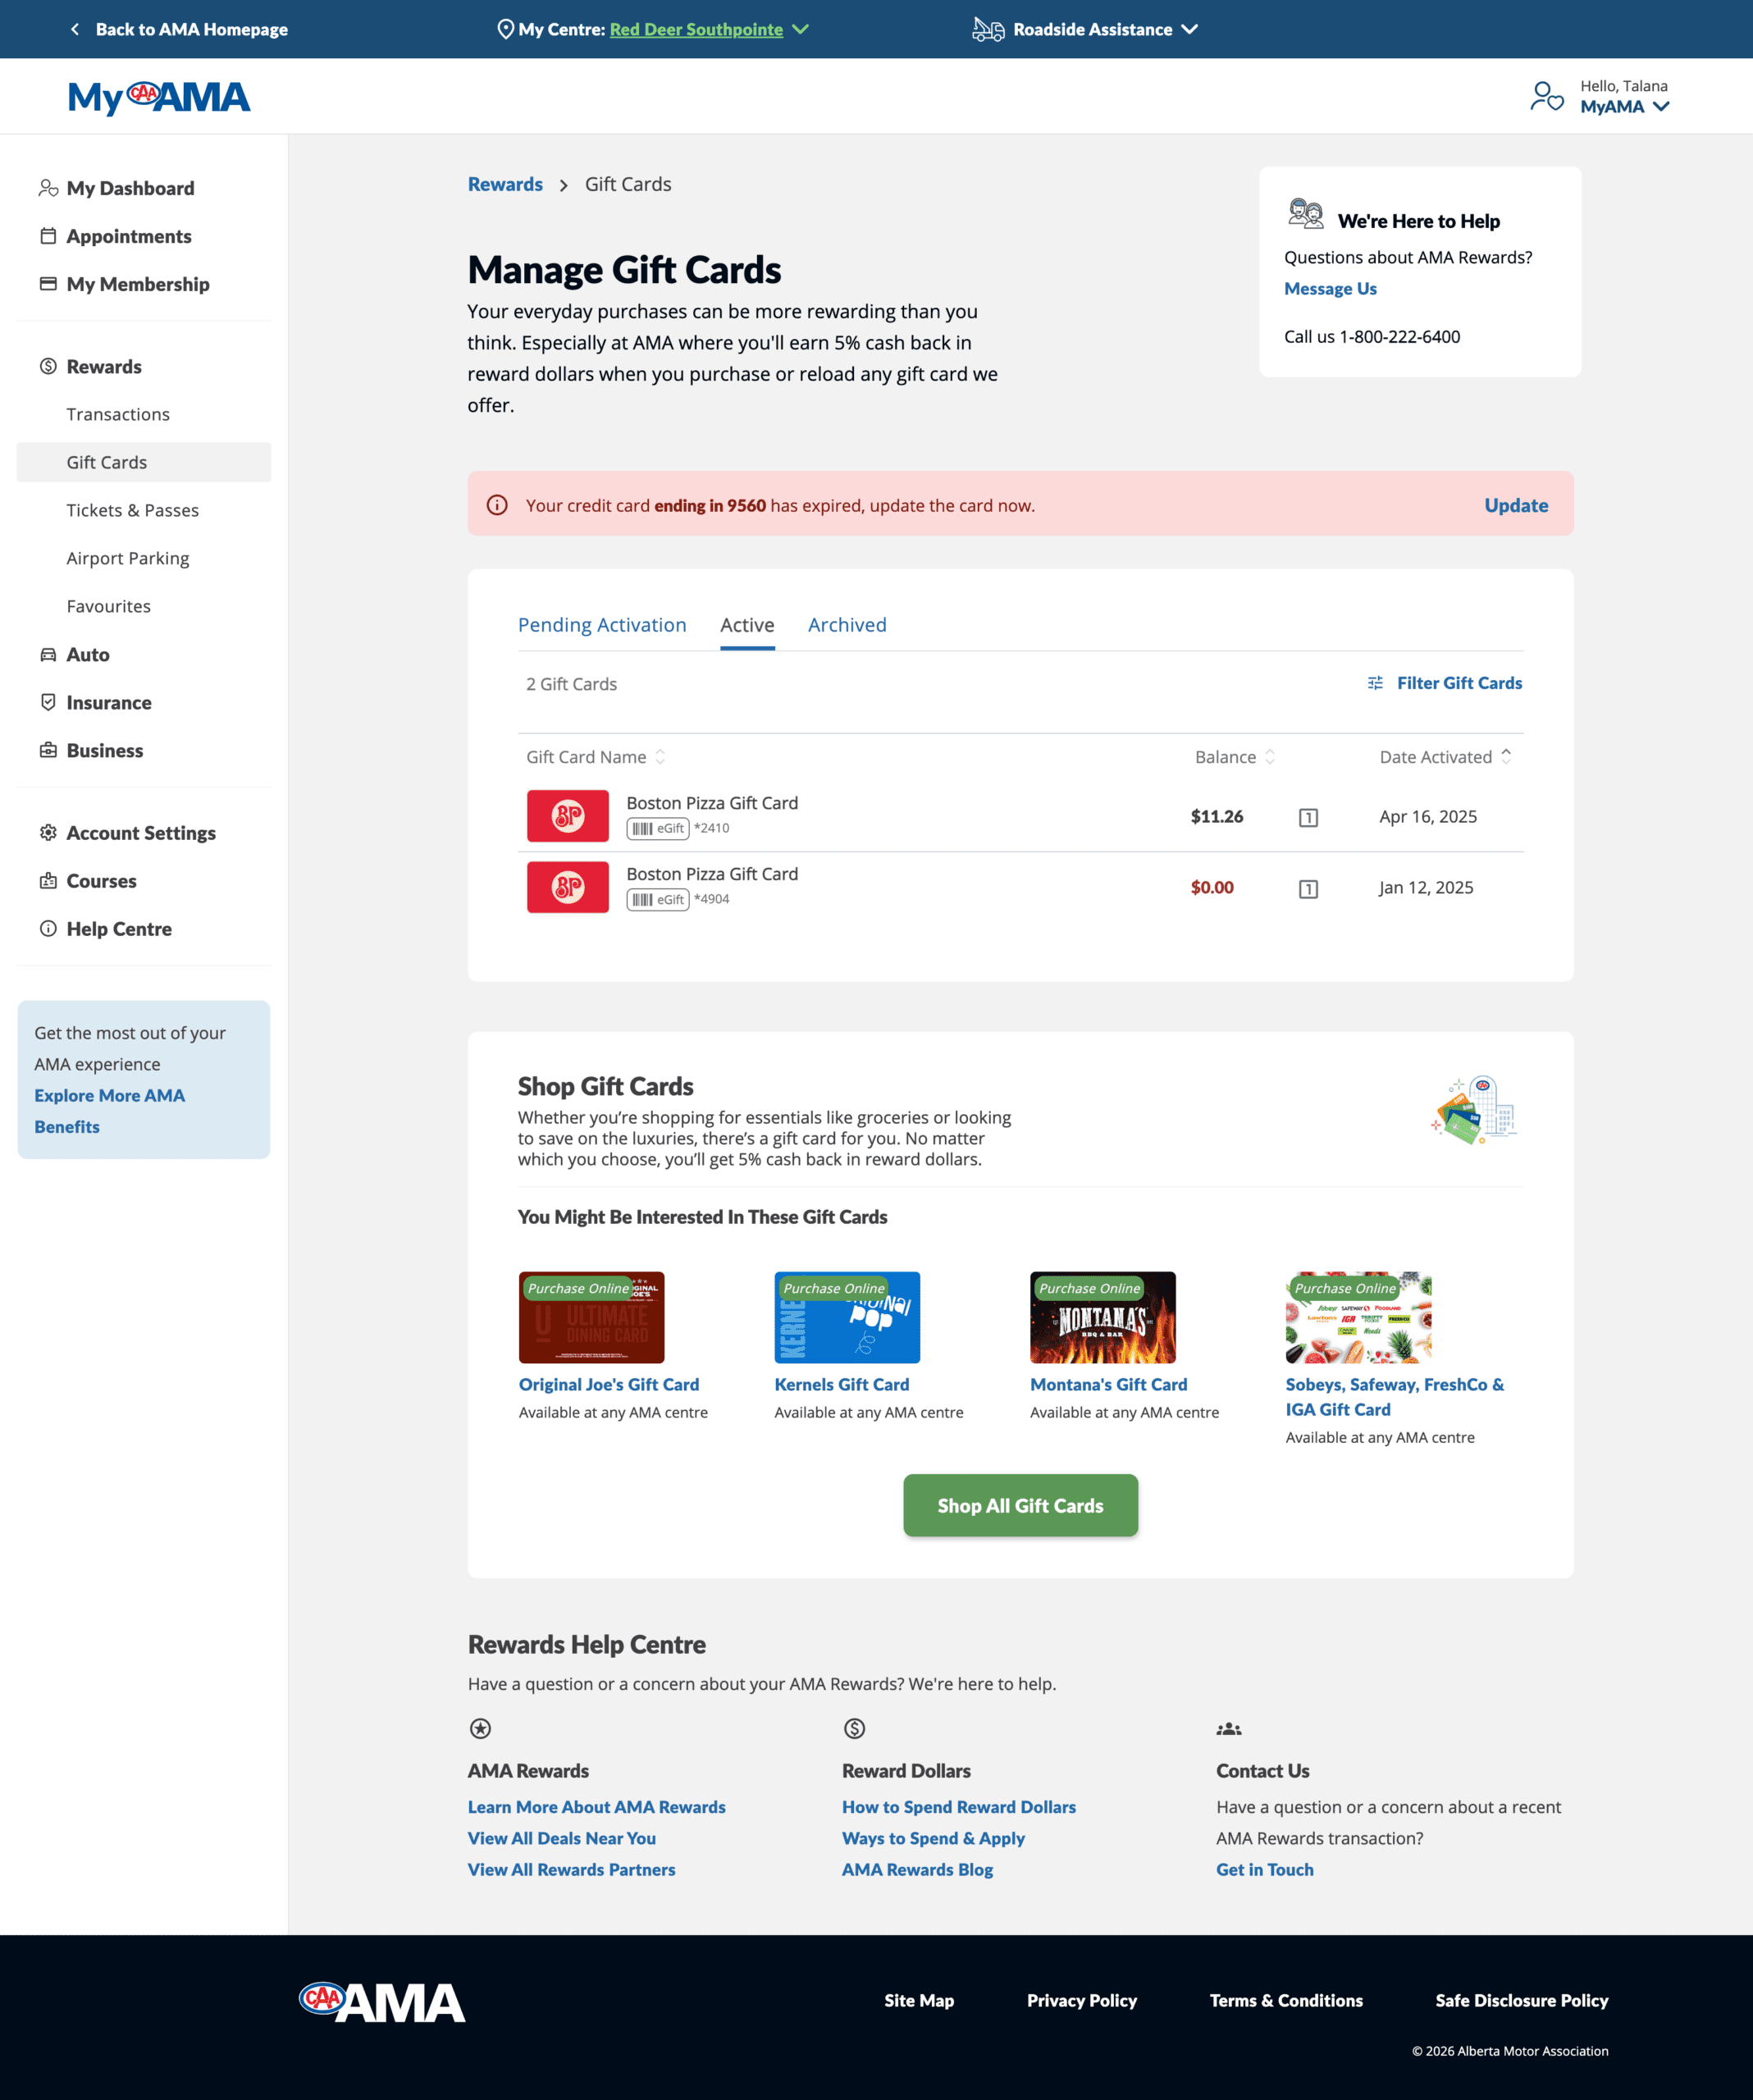Open the MyAMA account dropdown
This screenshot has height=2100, width=1753.
1624,107
